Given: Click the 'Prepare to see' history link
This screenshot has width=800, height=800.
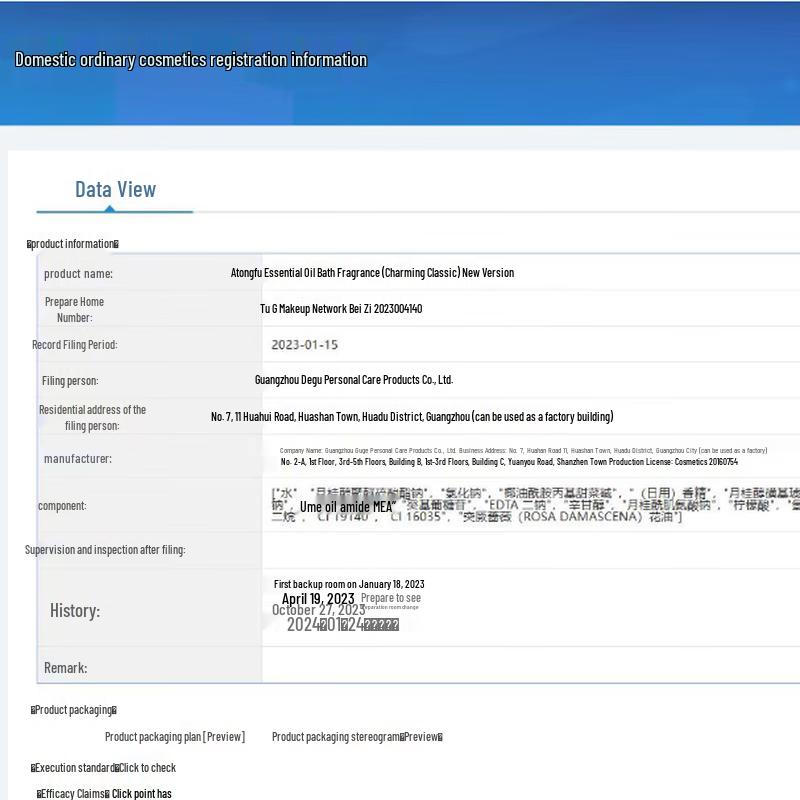Looking at the screenshot, I should [x=390, y=598].
